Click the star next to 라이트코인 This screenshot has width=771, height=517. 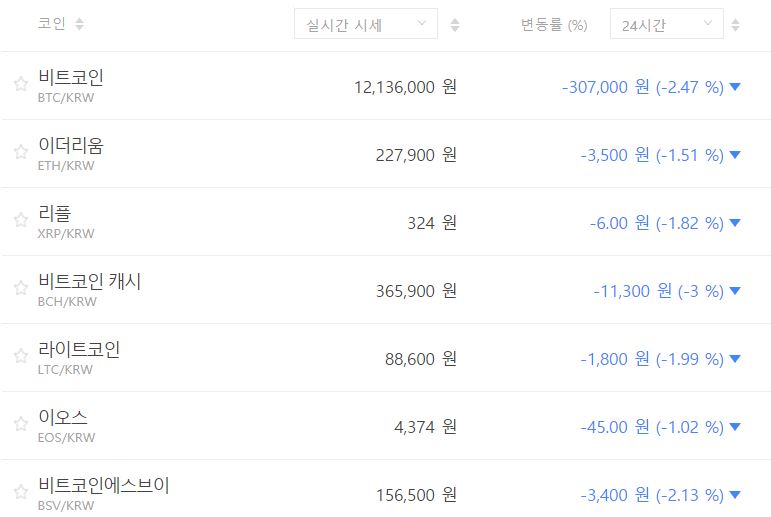[20, 356]
